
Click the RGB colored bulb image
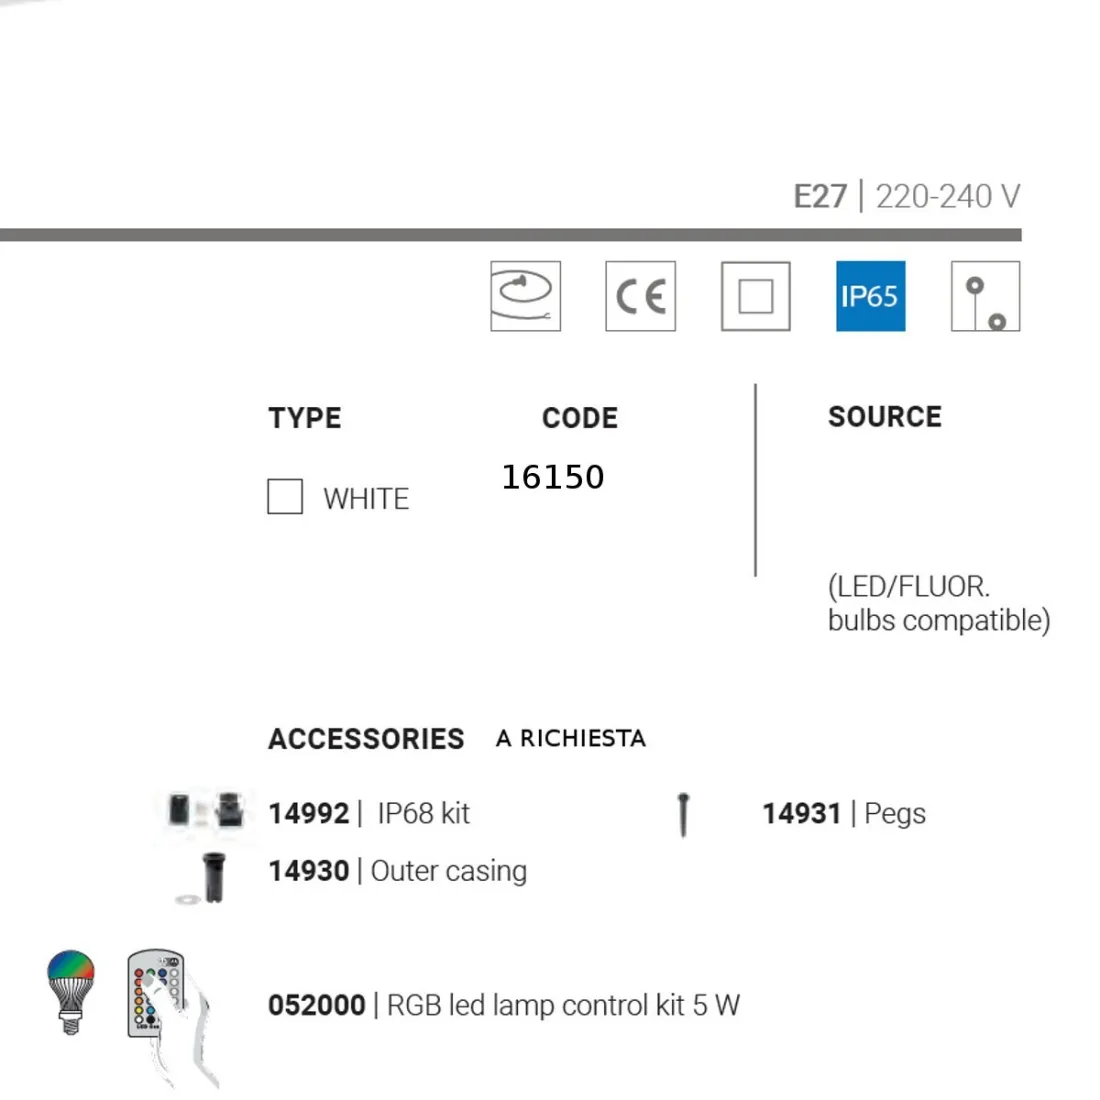point(71,991)
